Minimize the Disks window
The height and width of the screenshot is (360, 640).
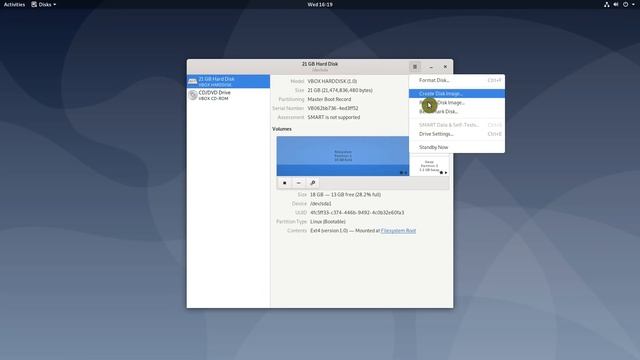tap(431, 67)
